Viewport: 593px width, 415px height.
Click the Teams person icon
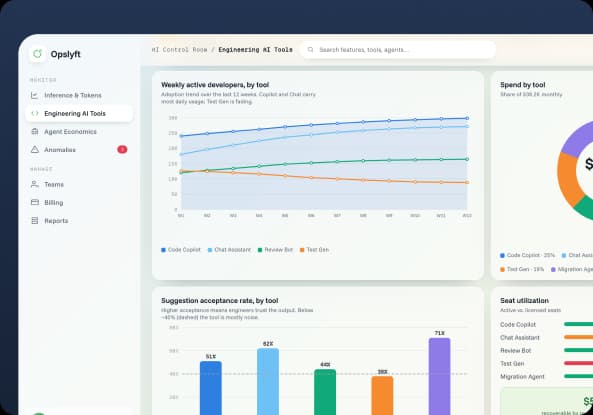34,184
